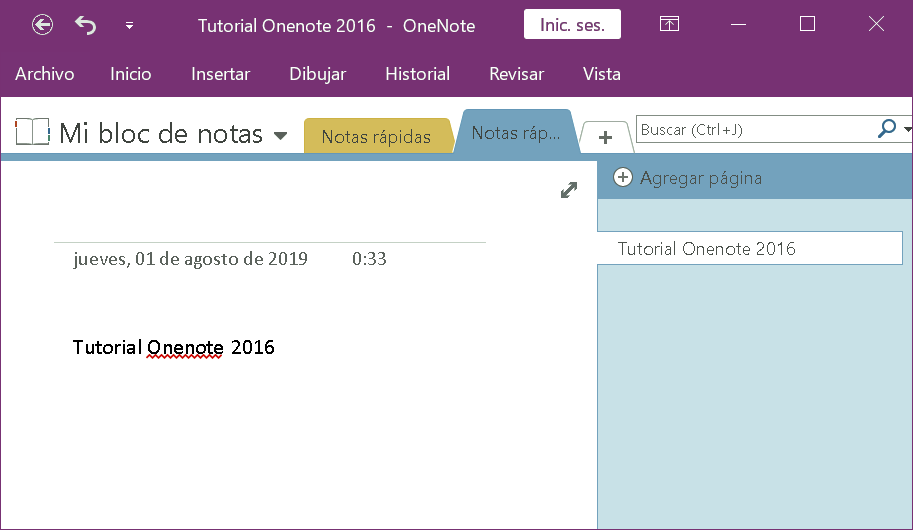Expand page to full view with arrow icon

click(x=569, y=190)
